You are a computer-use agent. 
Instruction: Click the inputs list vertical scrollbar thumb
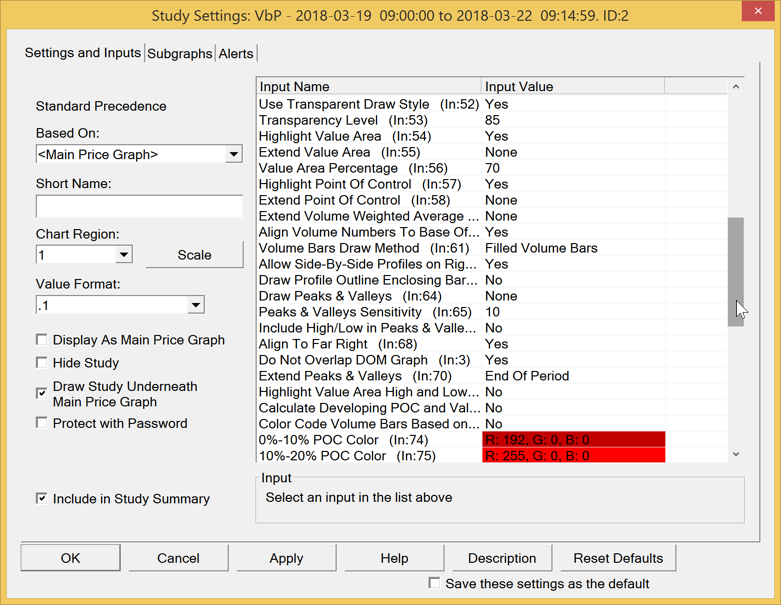(736, 272)
